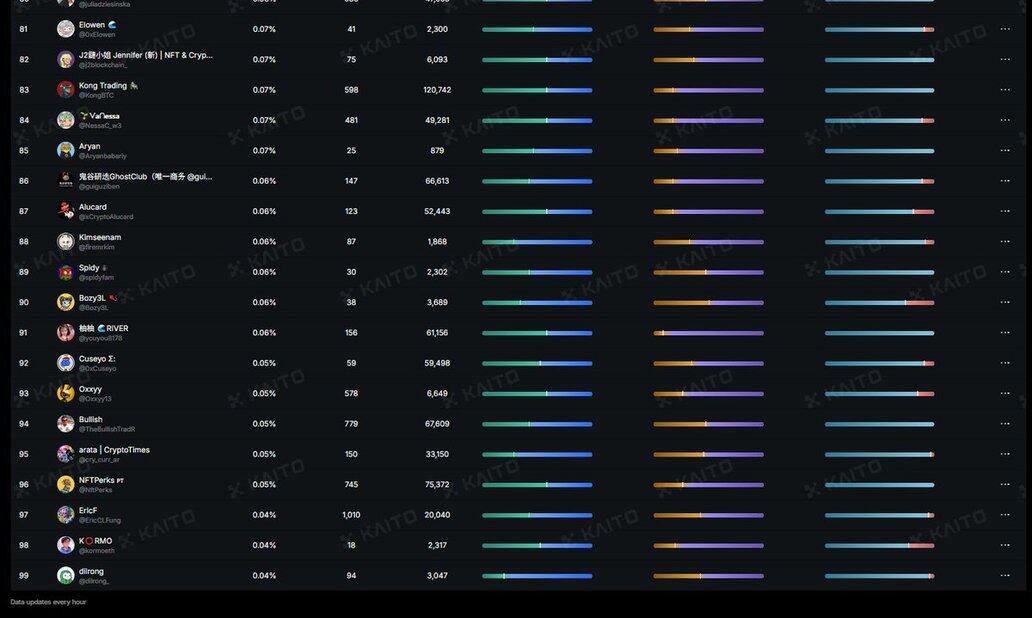Click Bozy3L's green-blue sentiment bar
The image size is (1032, 618).
tap(537, 302)
